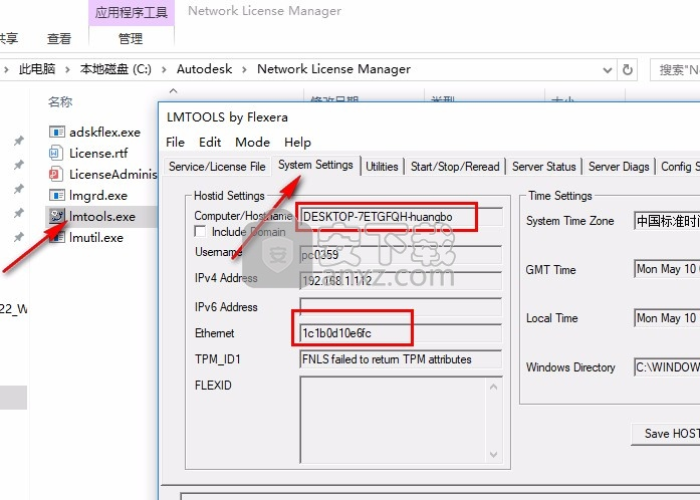Screen dimensions: 700x500
Task: Click the Computer/Hostname field
Action: [x=400, y=217]
